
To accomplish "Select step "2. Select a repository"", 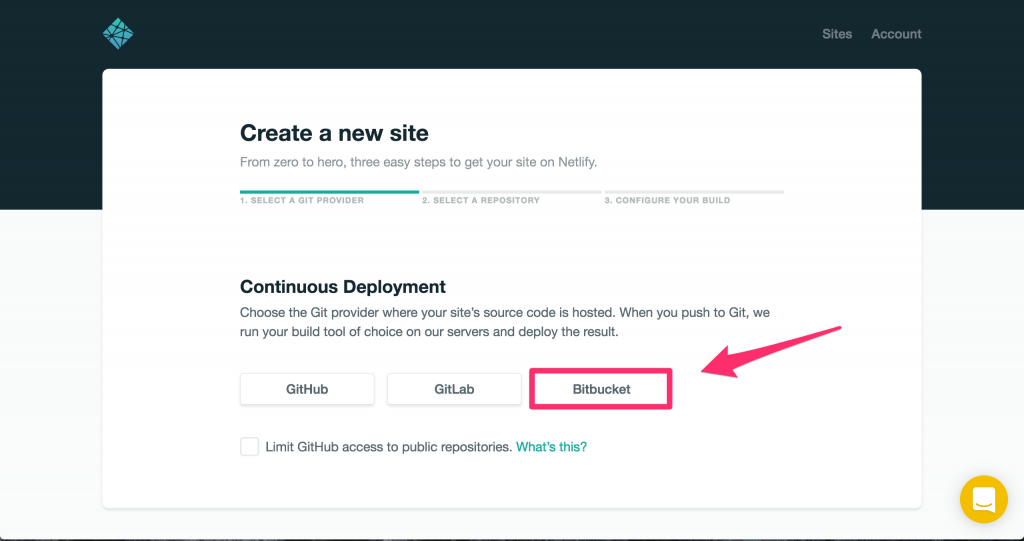I will coord(511,197).
